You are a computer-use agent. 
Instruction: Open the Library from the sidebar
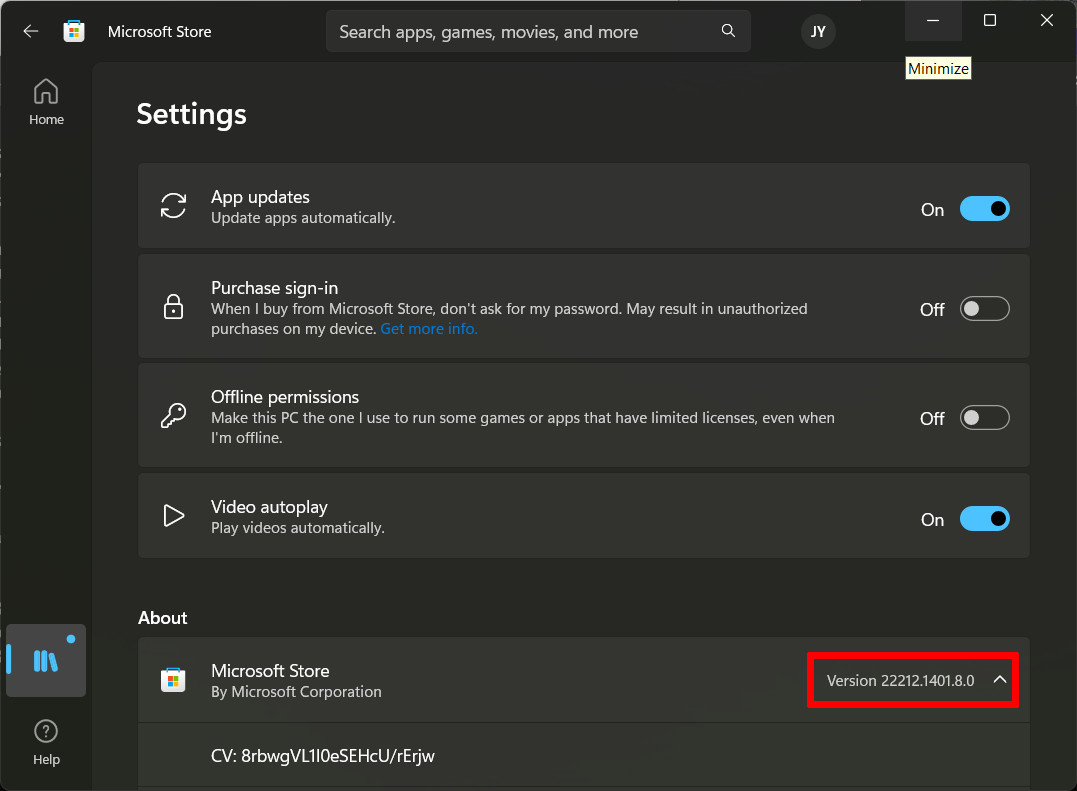[x=46, y=661]
